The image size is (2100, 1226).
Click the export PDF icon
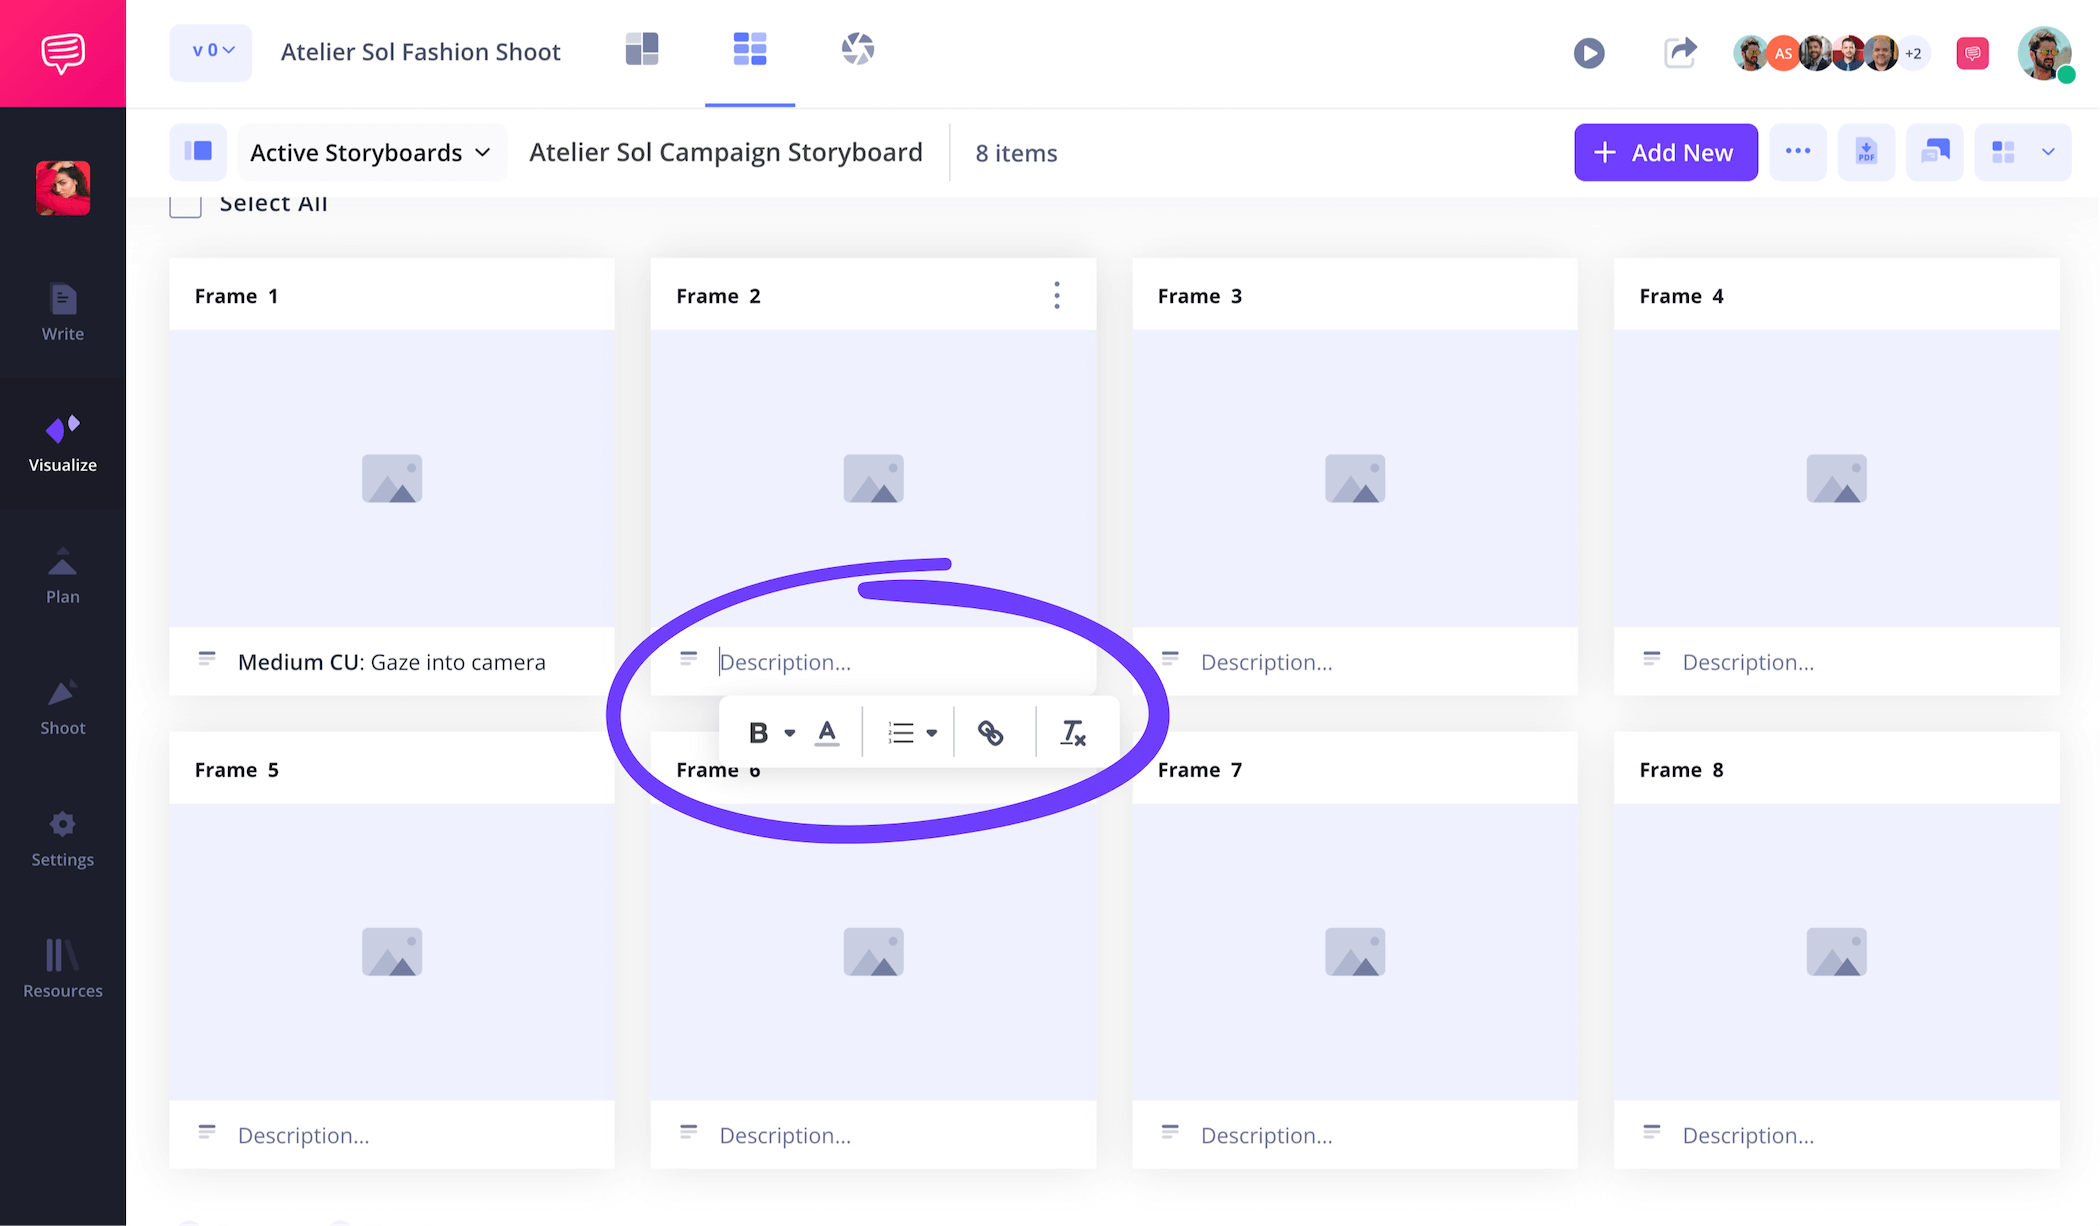click(x=1866, y=152)
